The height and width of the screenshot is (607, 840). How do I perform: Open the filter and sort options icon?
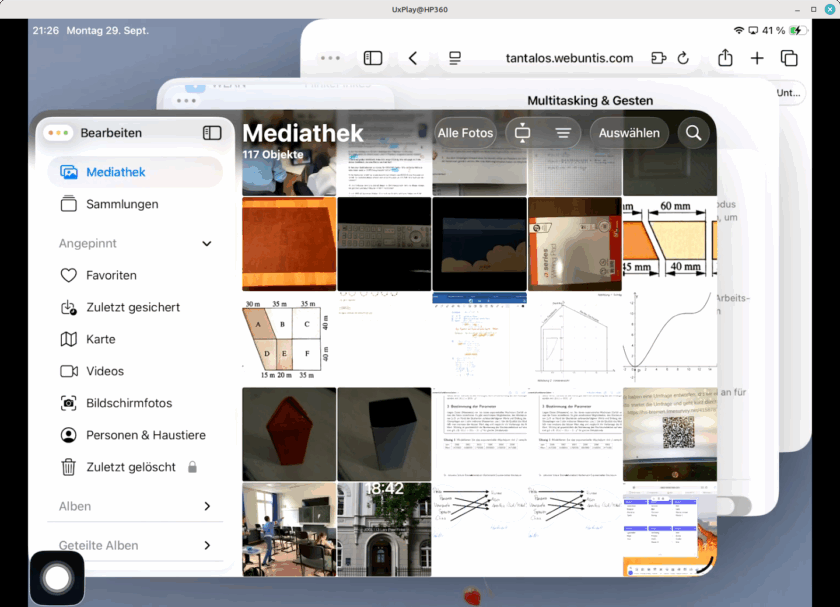click(563, 133)
